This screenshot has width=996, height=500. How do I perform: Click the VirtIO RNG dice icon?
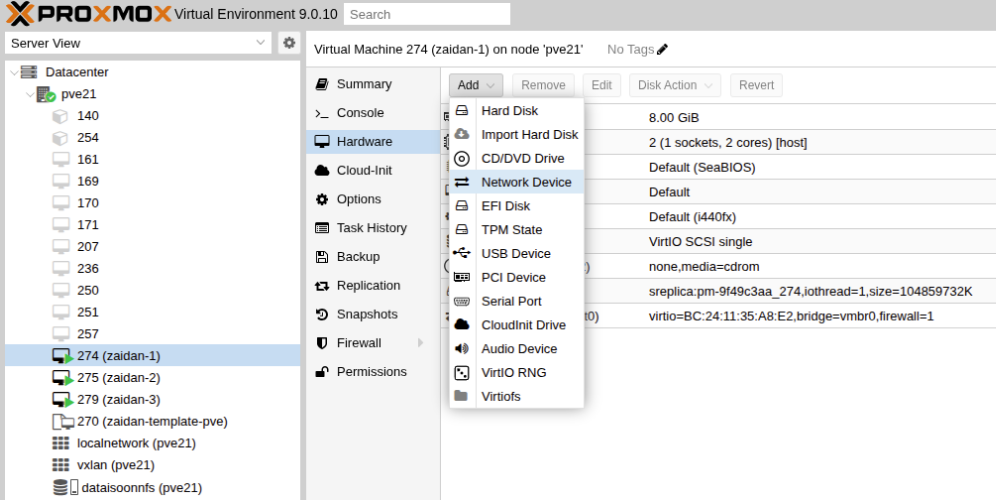[x=461, y=373]
